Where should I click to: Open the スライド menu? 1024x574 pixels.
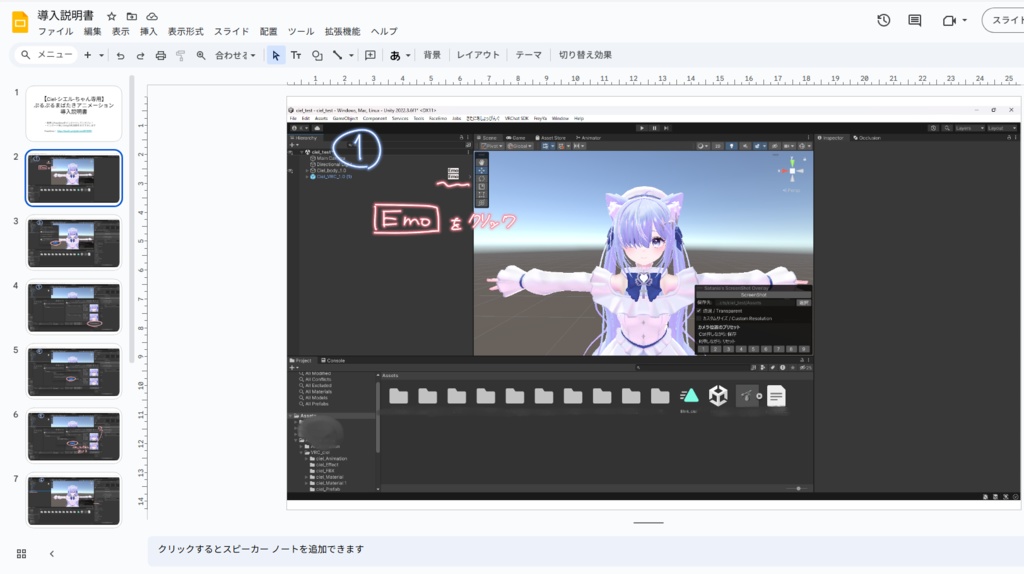coord(231,31)
